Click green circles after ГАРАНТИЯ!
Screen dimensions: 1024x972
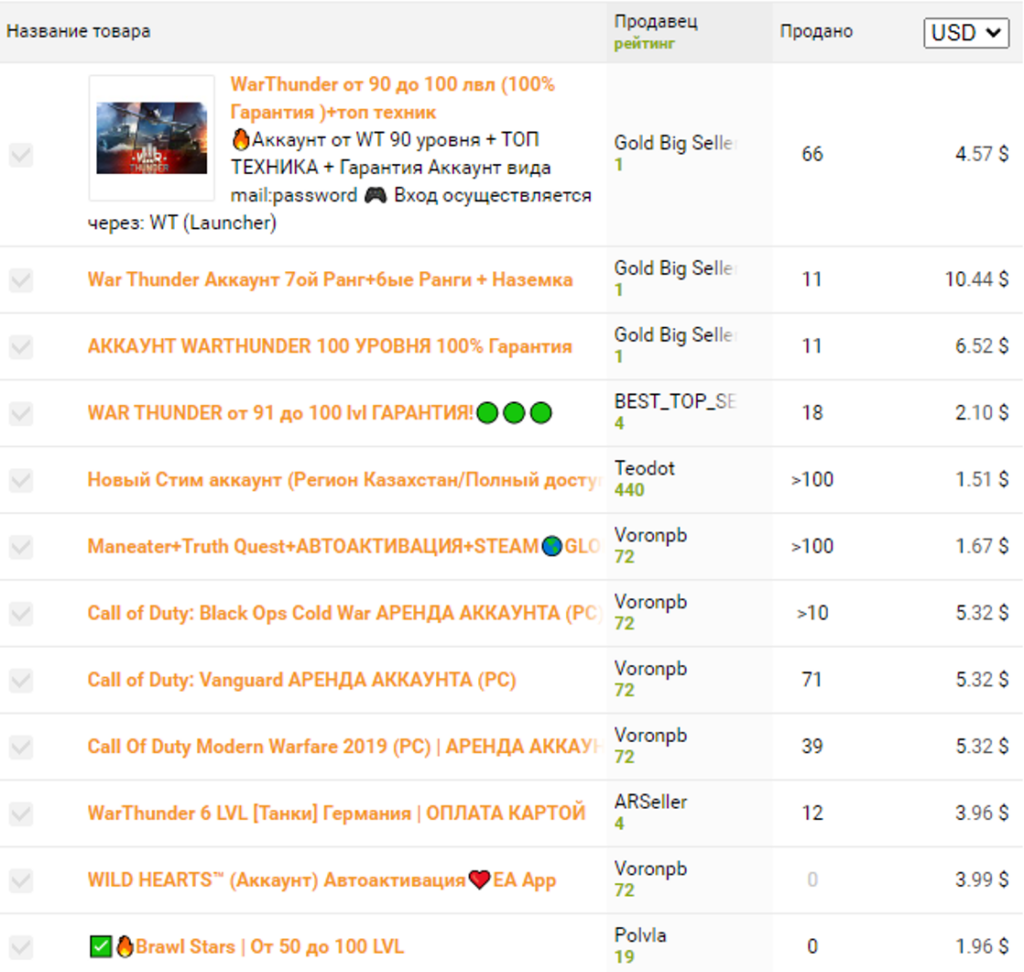click(x=514, y=413)
